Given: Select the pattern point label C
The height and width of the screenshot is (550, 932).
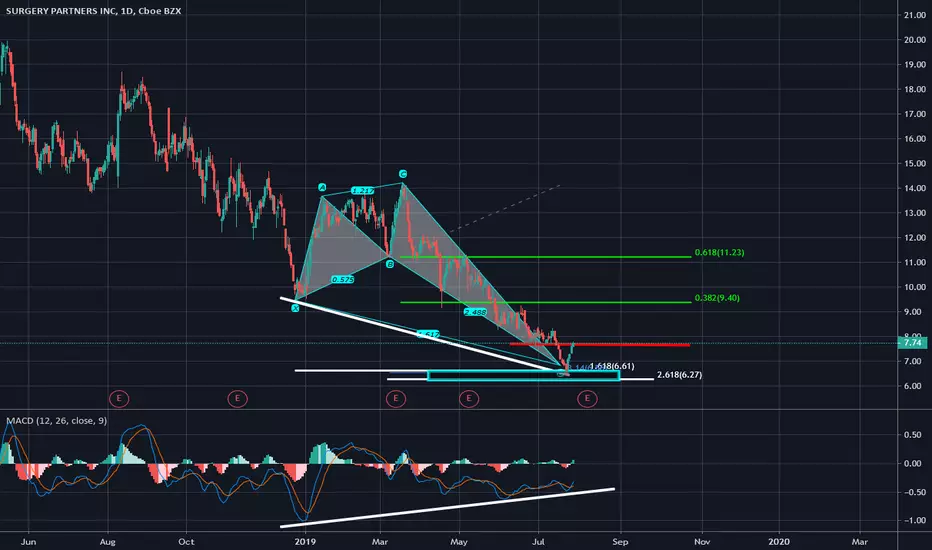Looking at the screenshot, I should [402, 174].
